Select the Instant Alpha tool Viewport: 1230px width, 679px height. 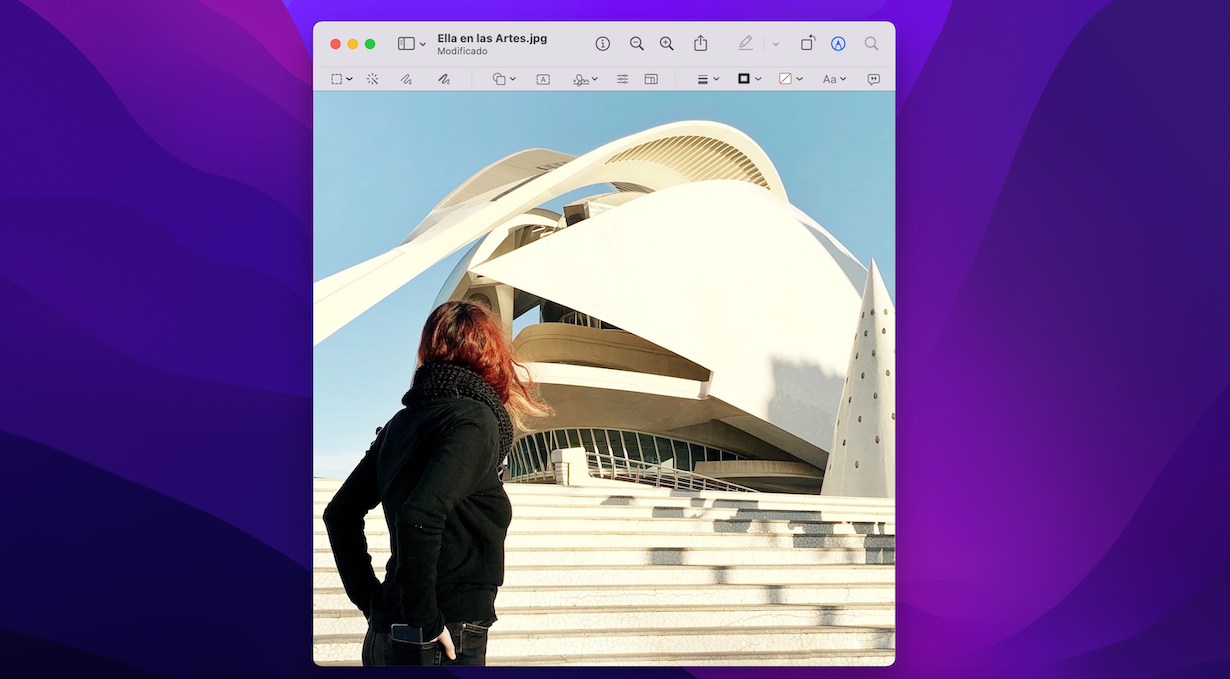pos(372,78)
